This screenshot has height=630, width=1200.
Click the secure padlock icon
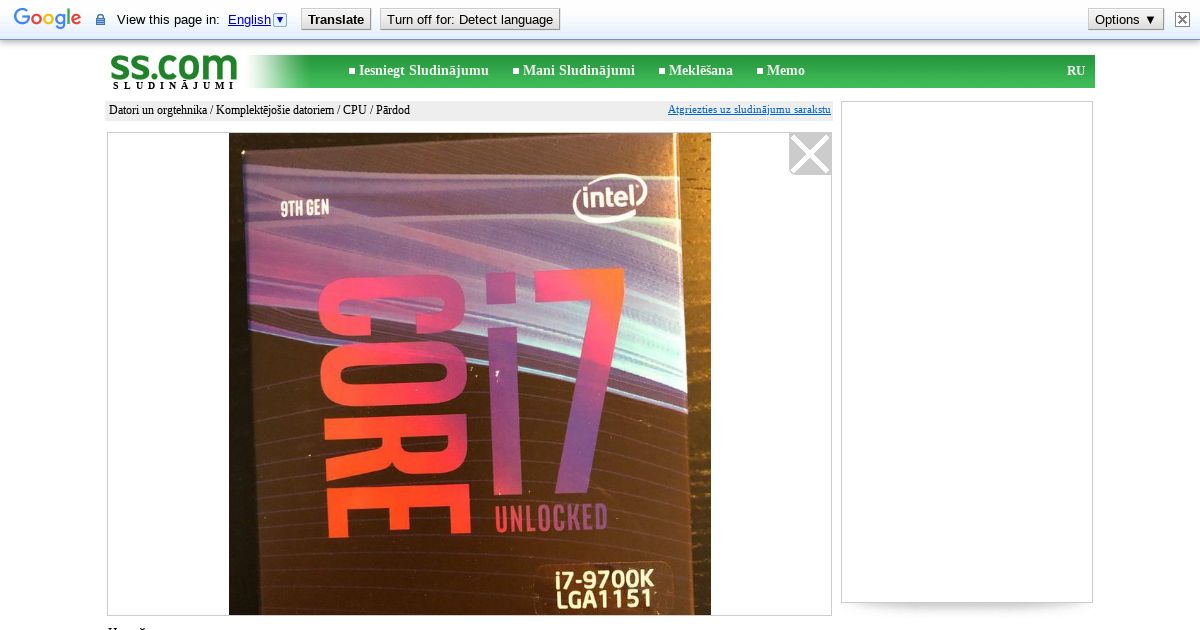coord(100,20)
